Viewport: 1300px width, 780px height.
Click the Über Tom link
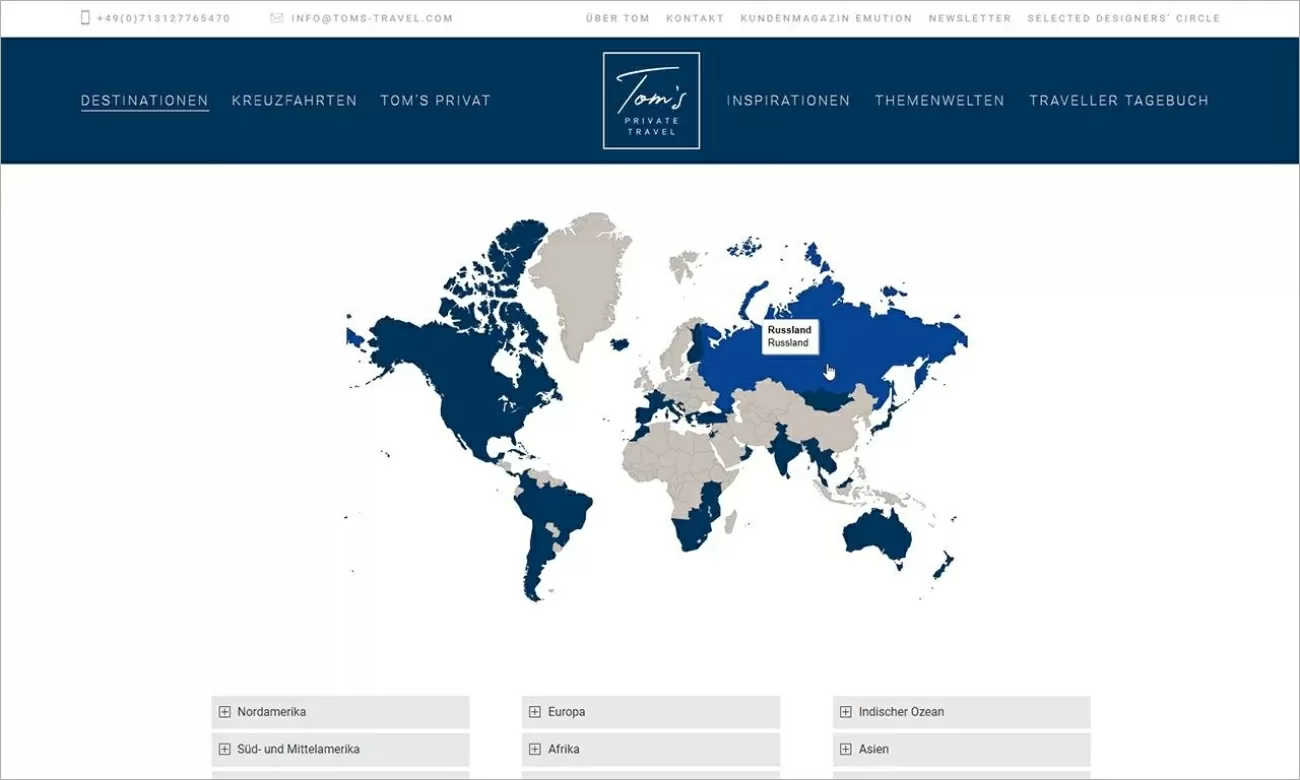pyautogui.click(x=617, y=18)
